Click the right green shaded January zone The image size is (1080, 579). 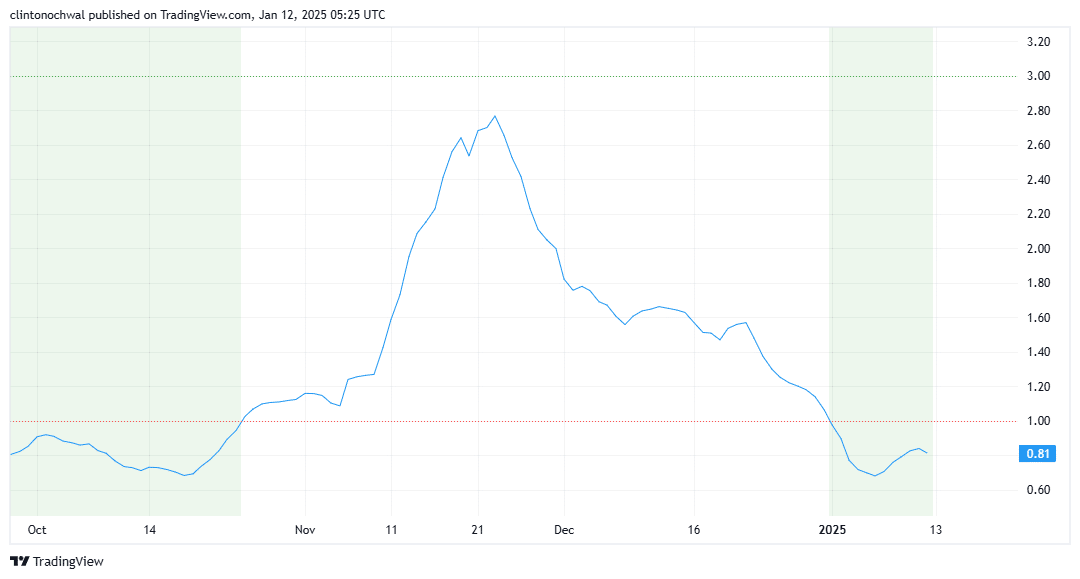coord(882,250)
